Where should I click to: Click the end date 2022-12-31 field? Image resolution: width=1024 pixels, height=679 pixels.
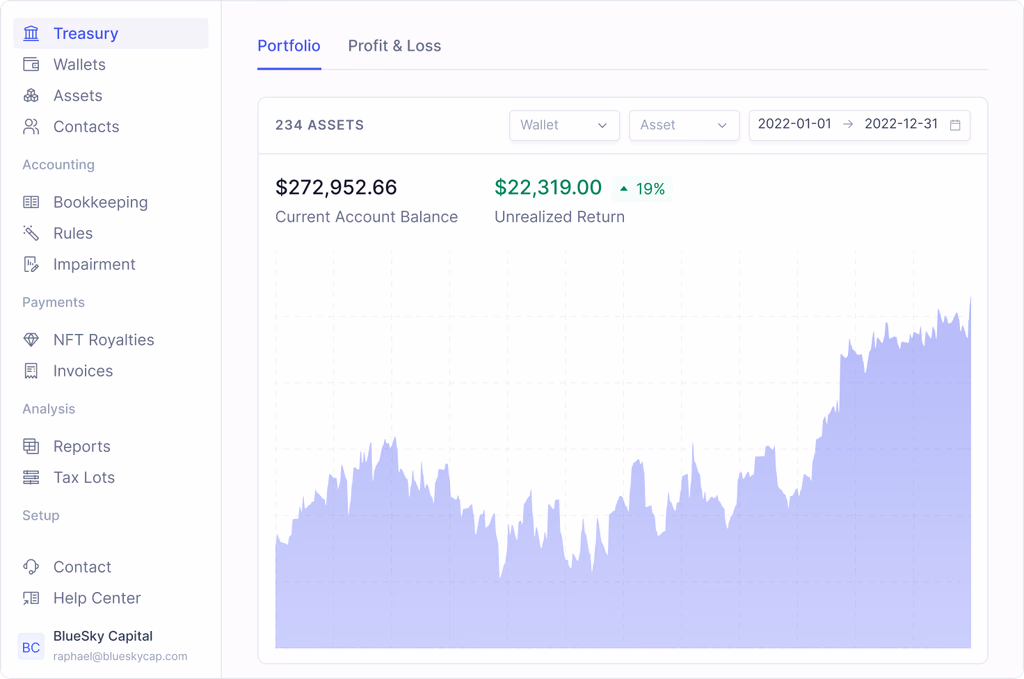pyautogui.click(x=901, y=125)
